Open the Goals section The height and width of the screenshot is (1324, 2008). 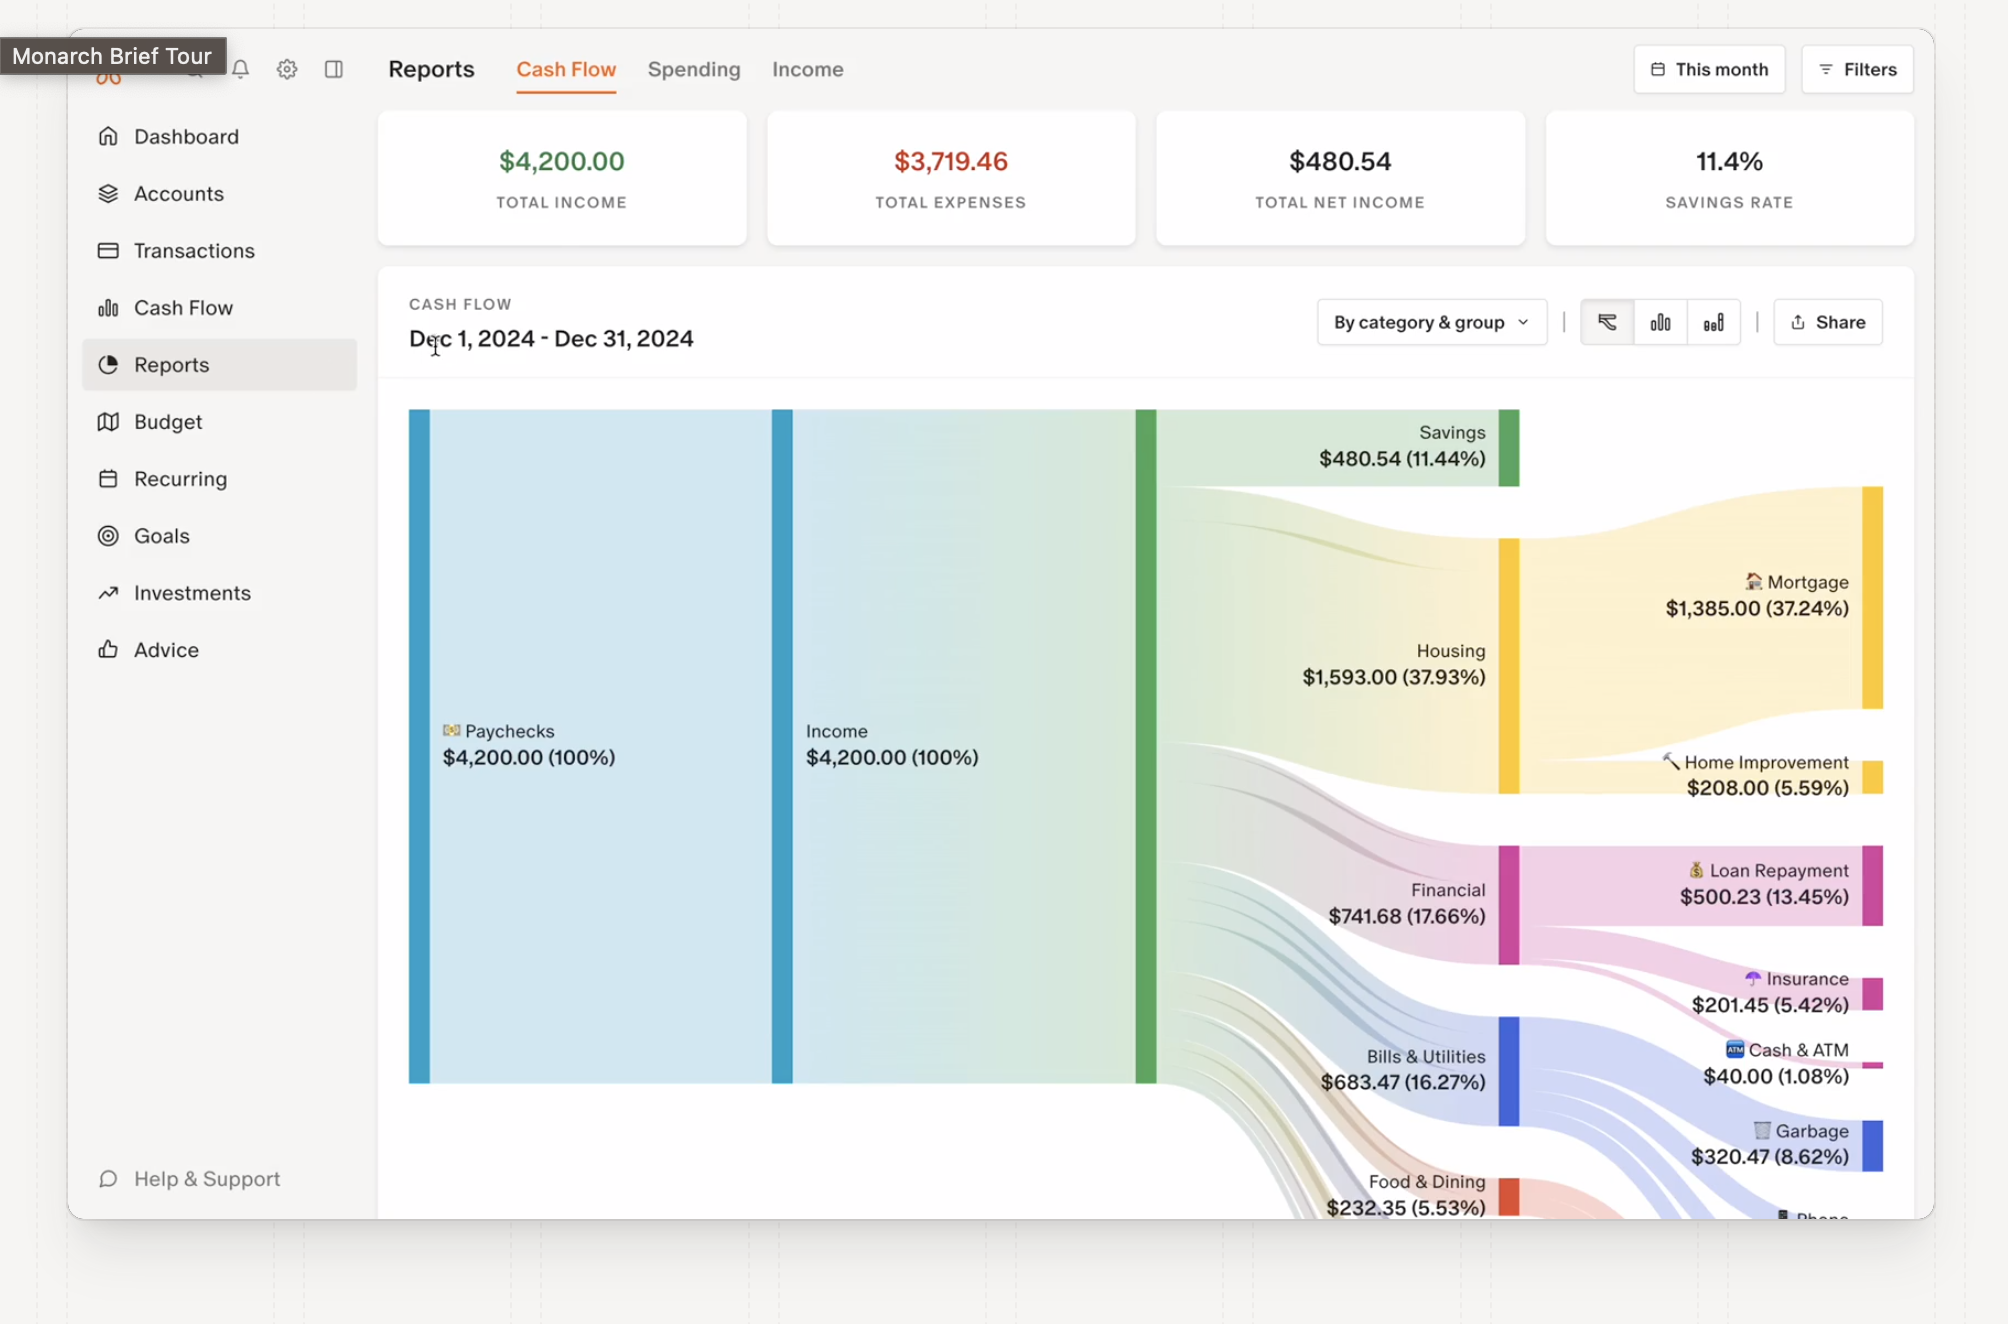coord(162,535)
